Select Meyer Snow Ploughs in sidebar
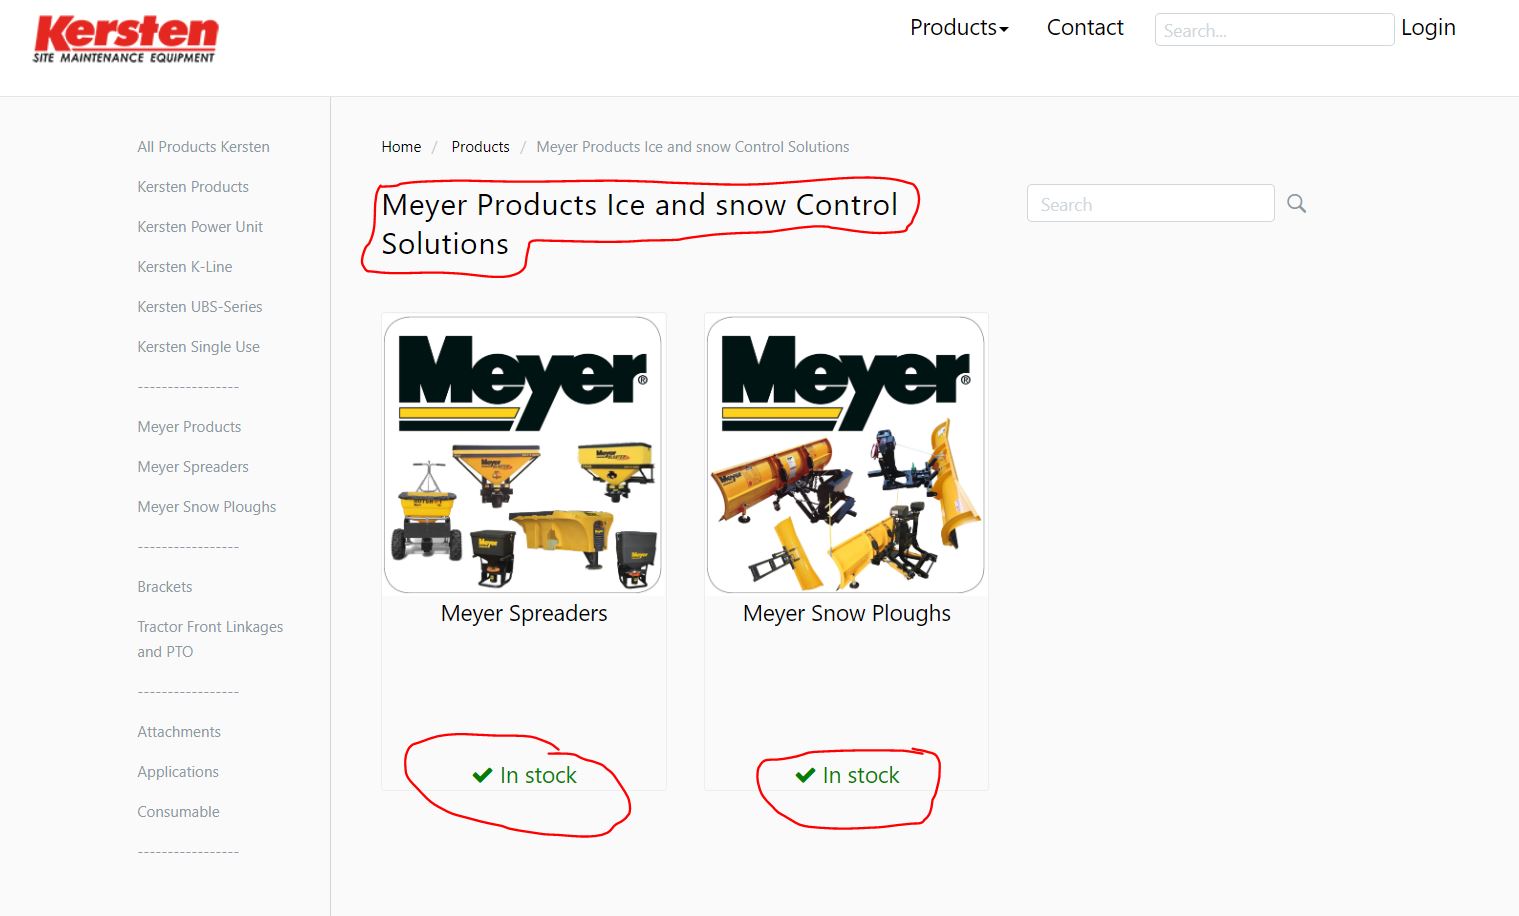Screen dimensions: 1519x916 tap(207, 507)
